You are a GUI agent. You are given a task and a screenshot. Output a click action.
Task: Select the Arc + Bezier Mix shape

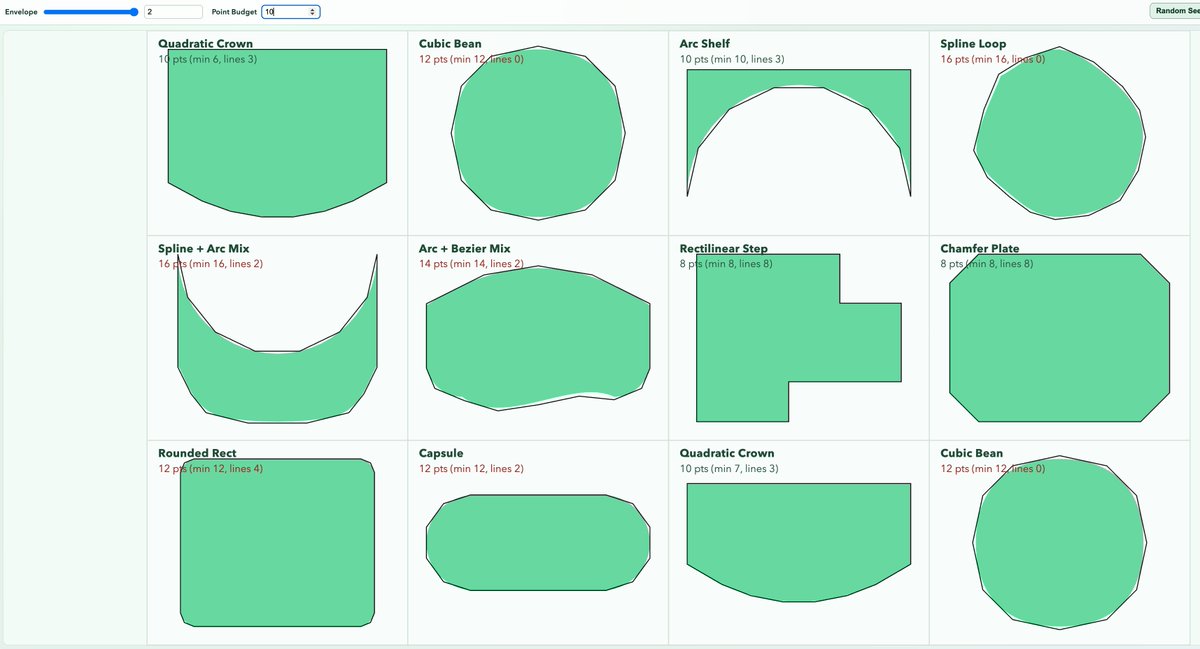point(538,340)
